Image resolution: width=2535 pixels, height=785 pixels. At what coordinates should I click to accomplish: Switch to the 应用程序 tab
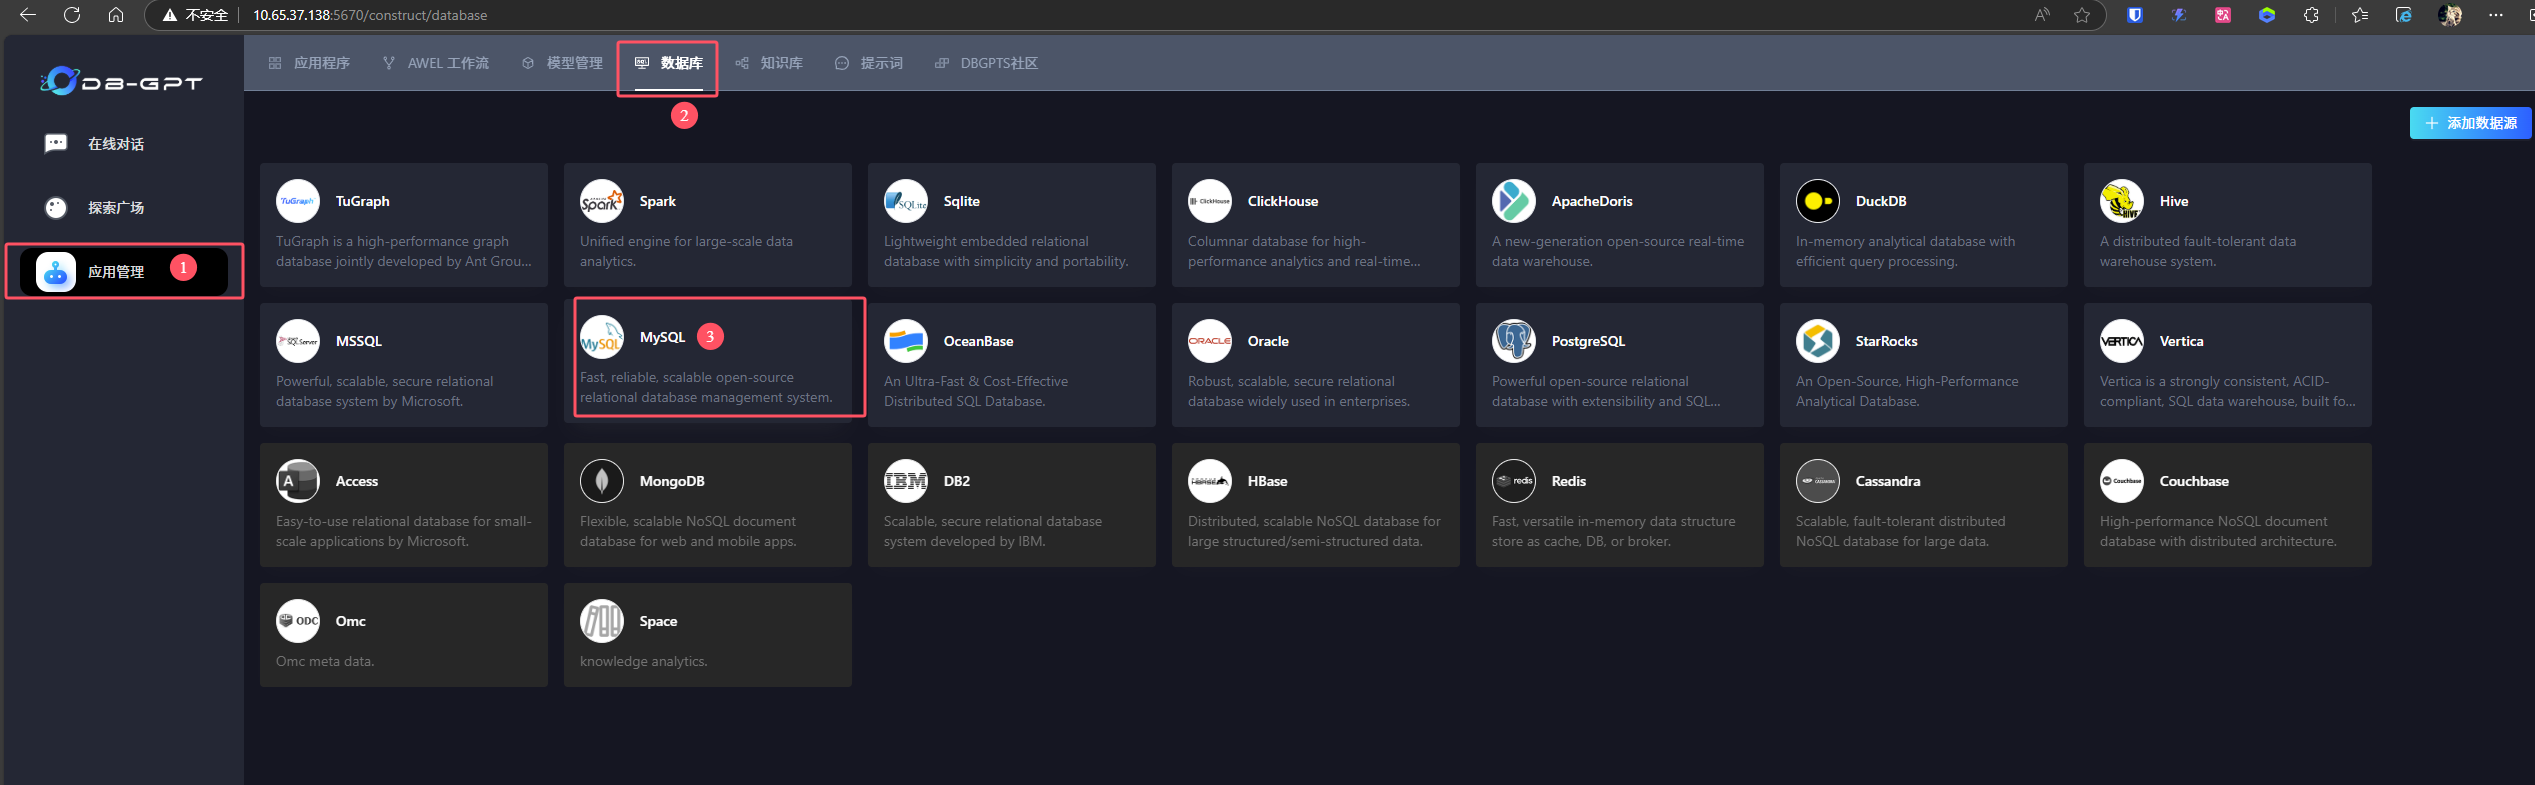point(309,63)
